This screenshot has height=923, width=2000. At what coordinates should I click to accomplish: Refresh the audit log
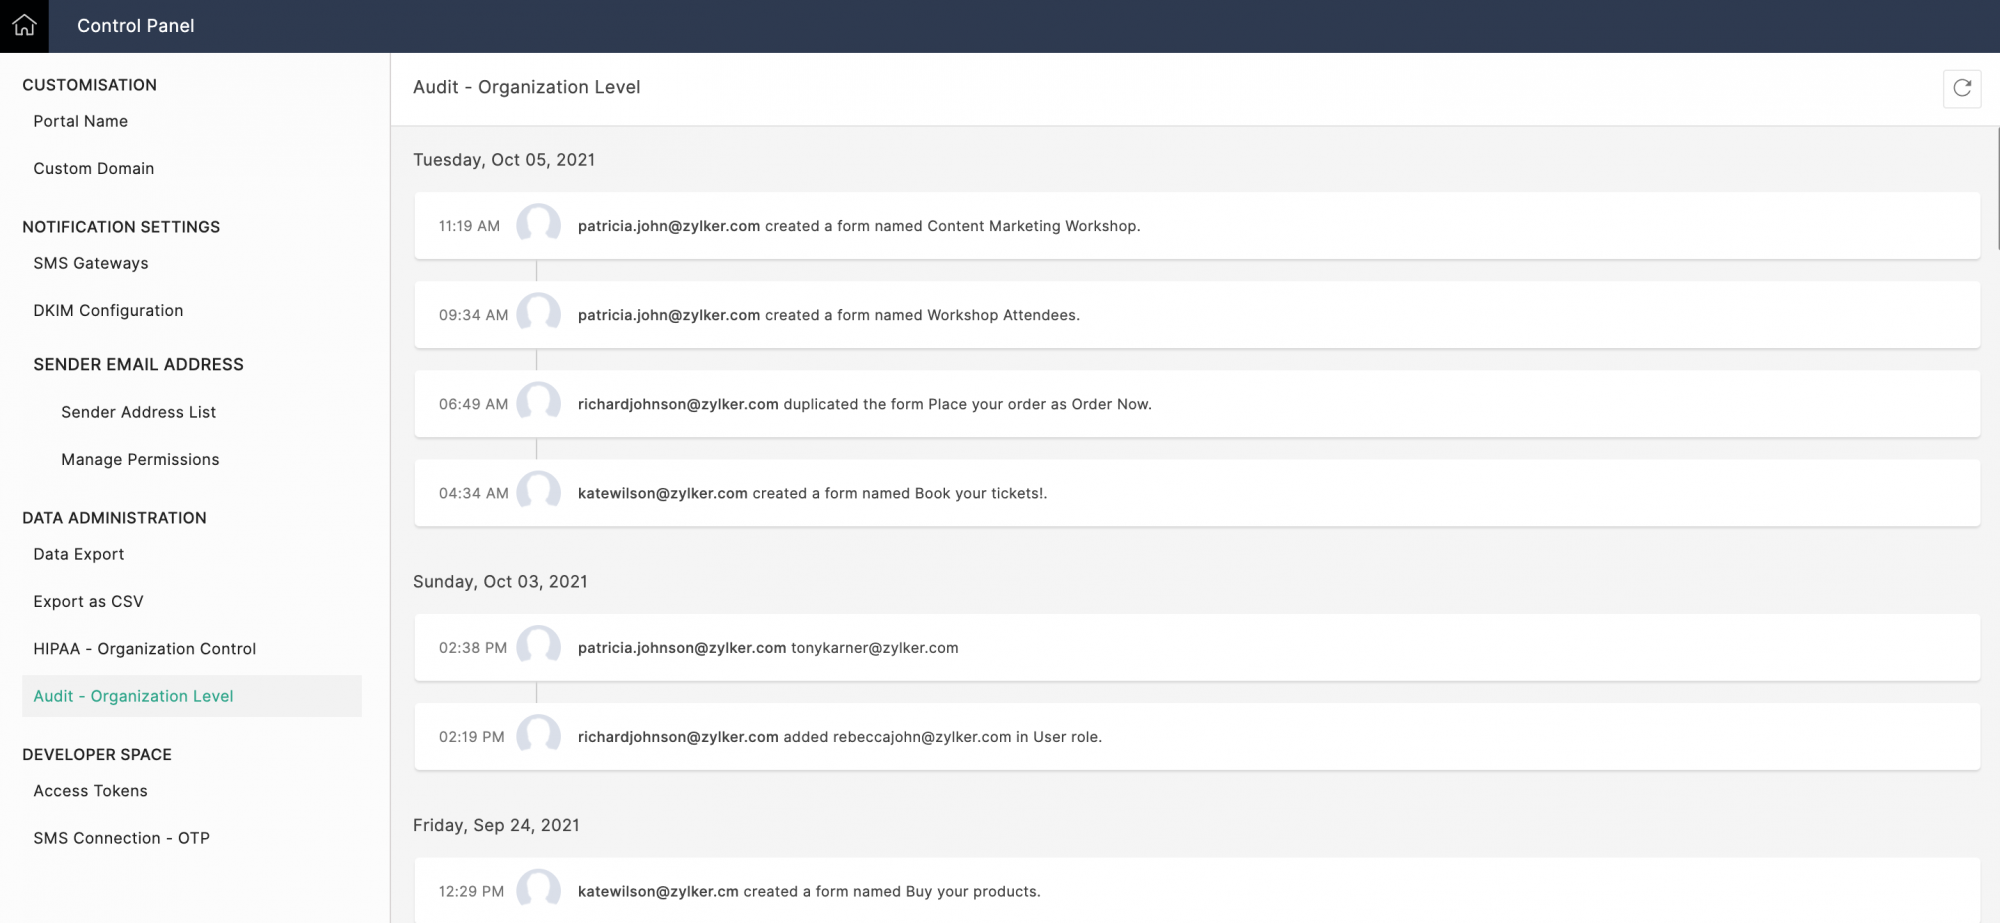(1962, 88)
